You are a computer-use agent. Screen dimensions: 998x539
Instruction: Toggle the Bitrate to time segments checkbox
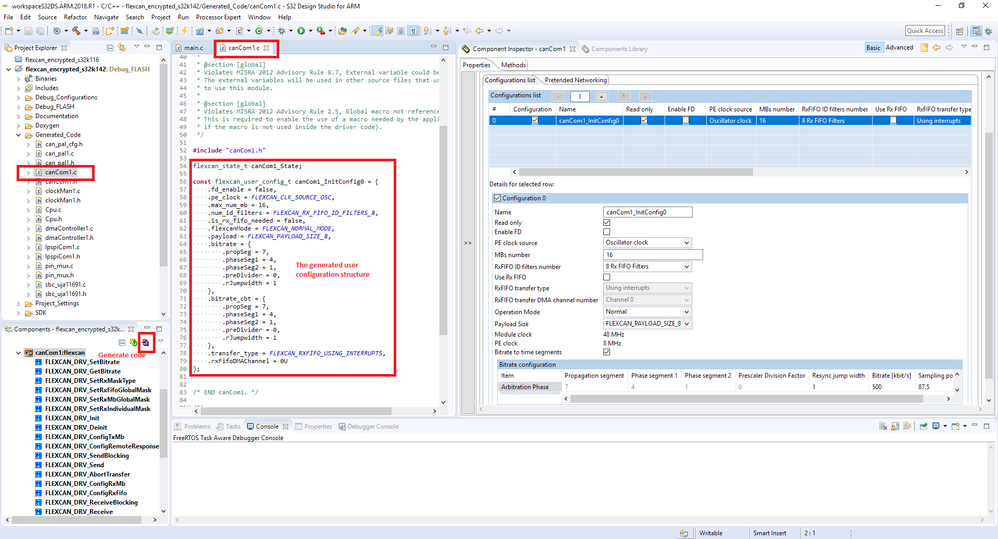607,352
